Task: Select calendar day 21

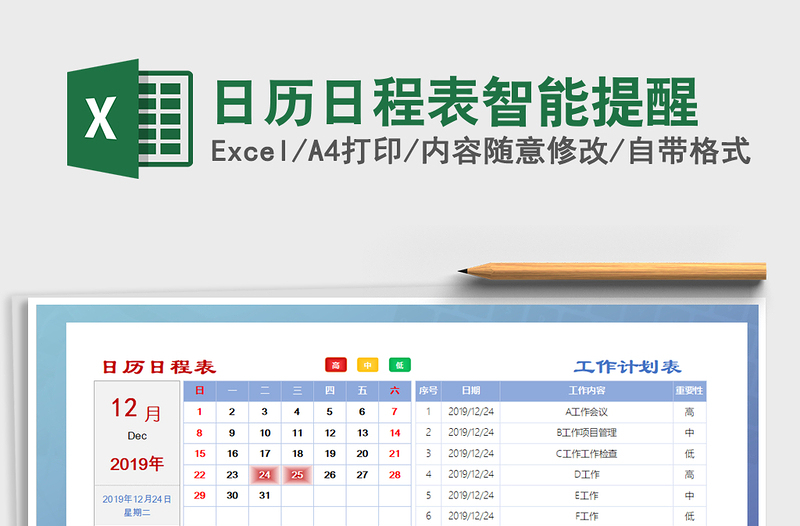Action: click(394, 454)
